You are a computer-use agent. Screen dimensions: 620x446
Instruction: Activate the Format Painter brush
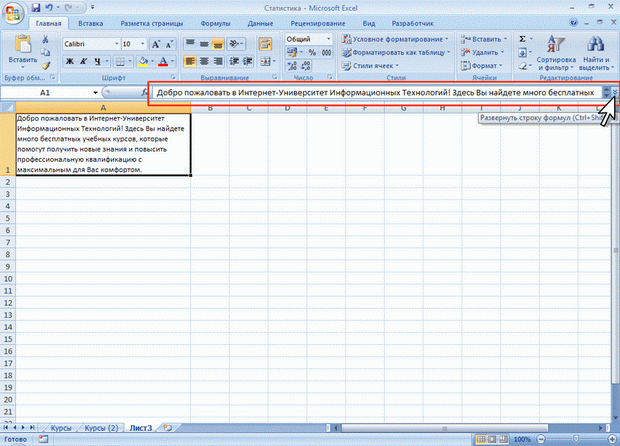[45, 65]
